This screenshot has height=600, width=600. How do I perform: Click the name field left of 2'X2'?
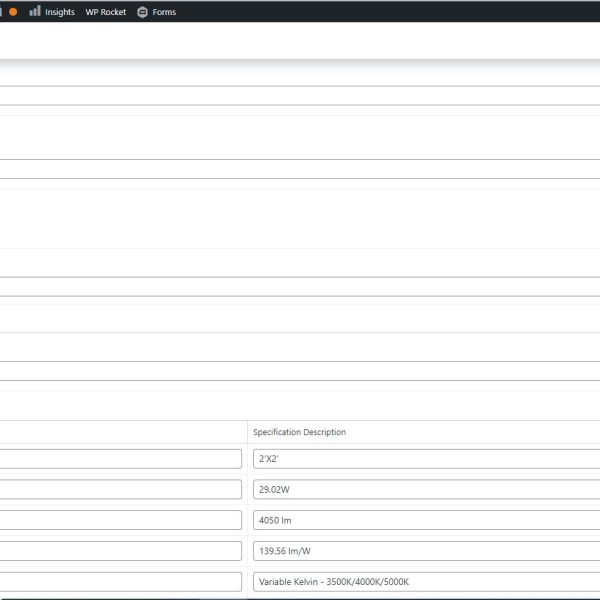120,459
